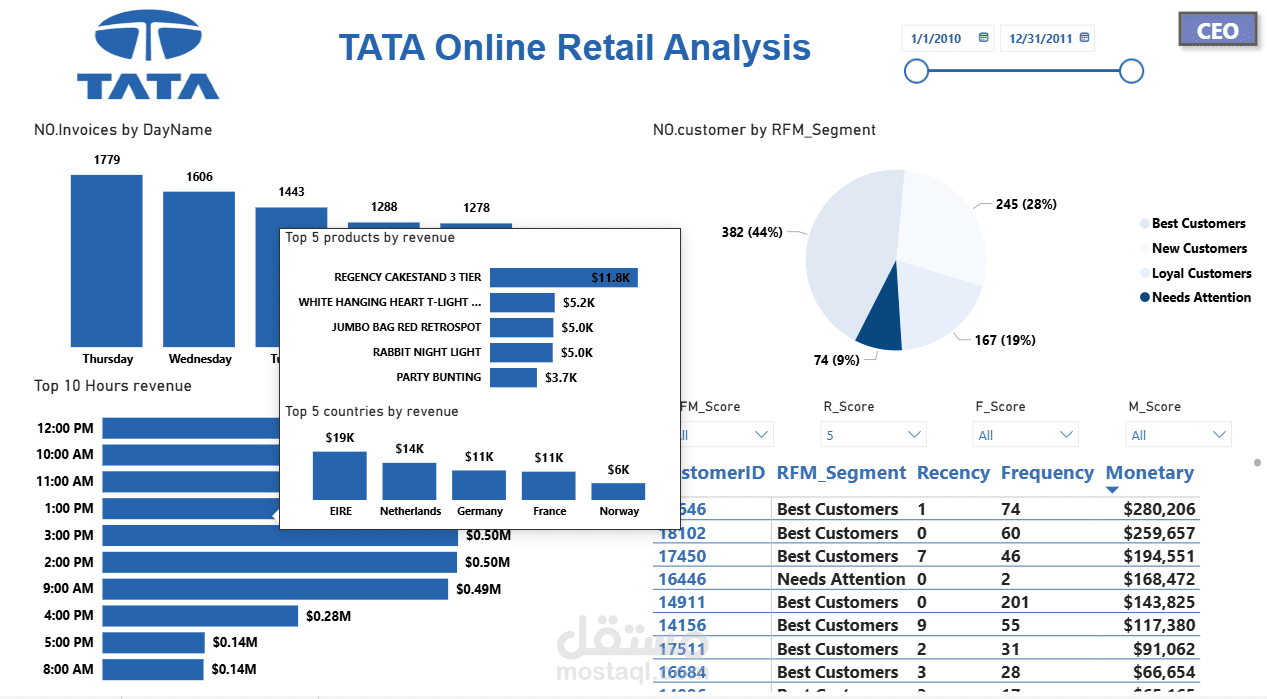Click the CEO button
1267x699 pixels.
point(1217,30)
